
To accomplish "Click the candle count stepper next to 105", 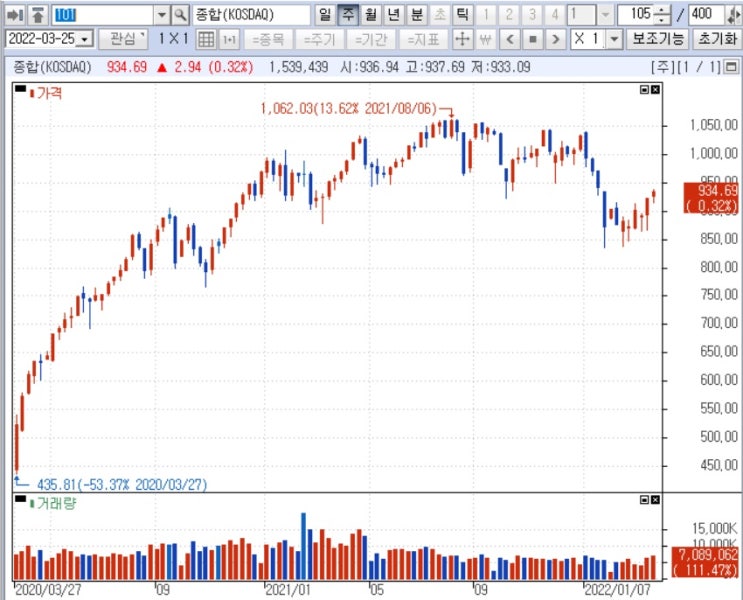I will point(661,15).
